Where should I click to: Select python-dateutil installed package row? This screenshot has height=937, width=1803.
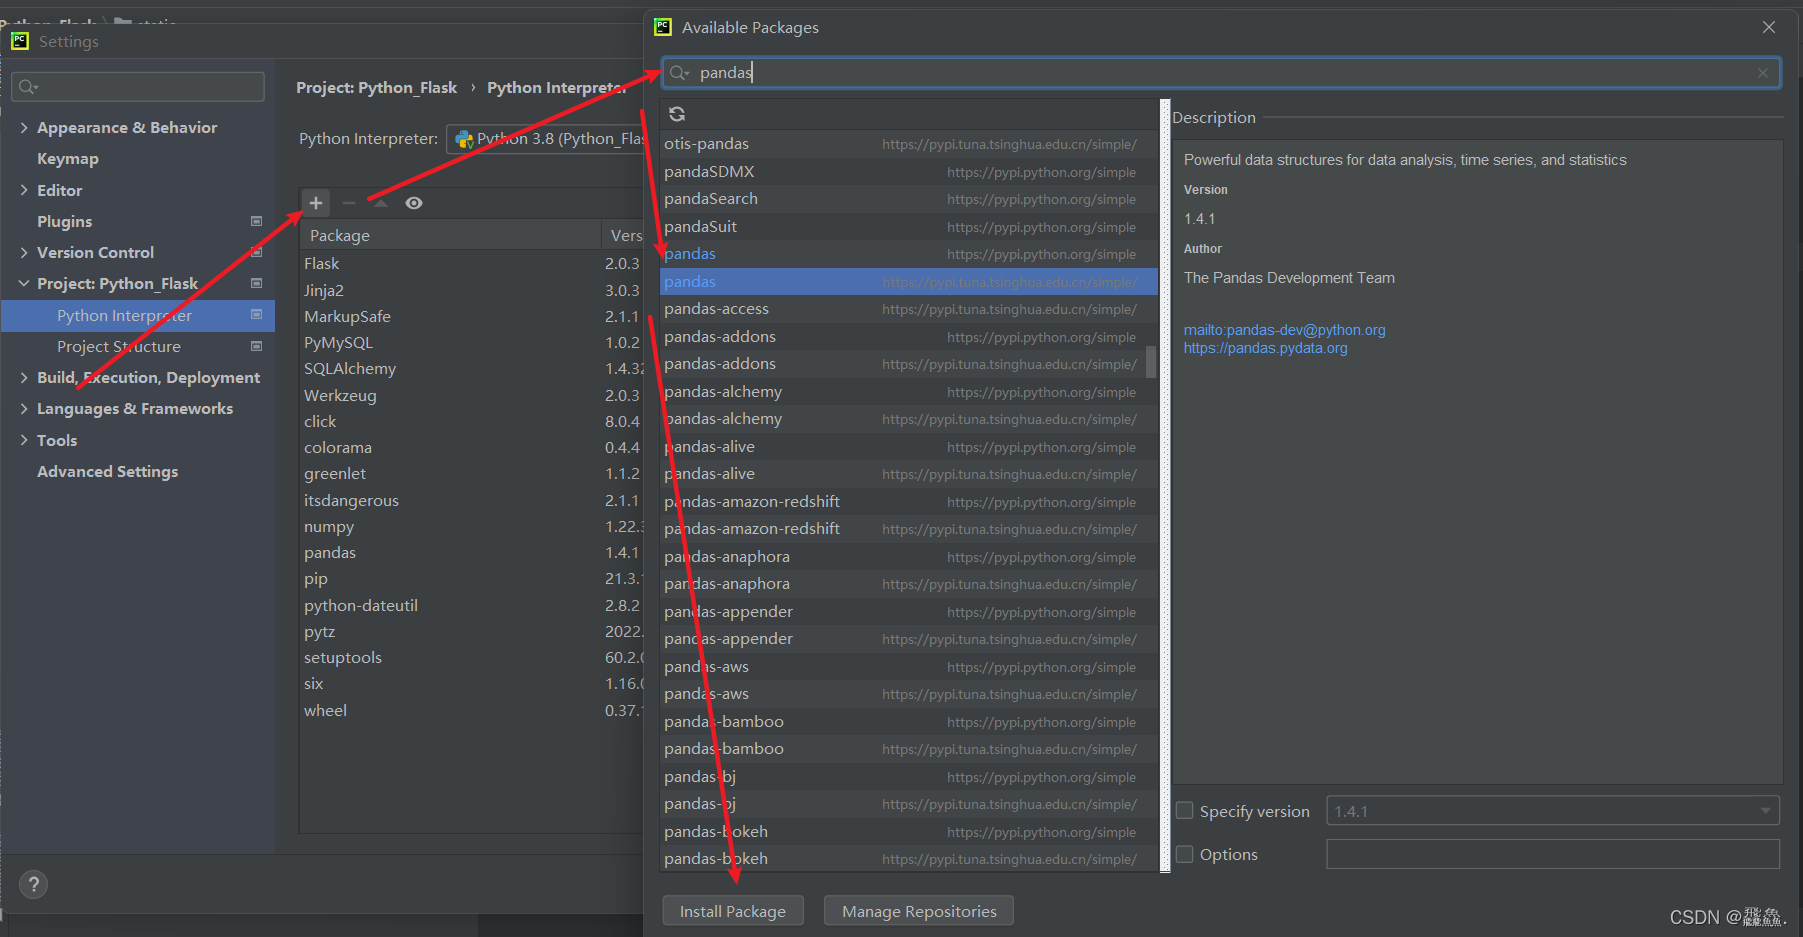click(472, 605)
